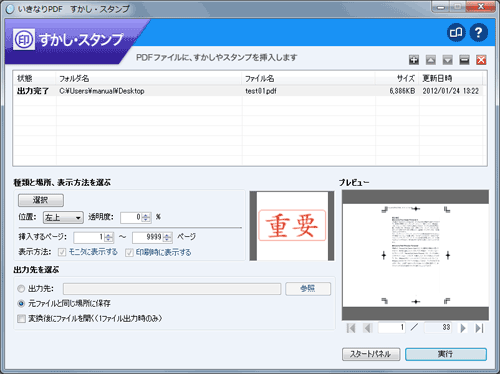Move selected file down in list
Screen dimensions: 500x374
point(447,60)
